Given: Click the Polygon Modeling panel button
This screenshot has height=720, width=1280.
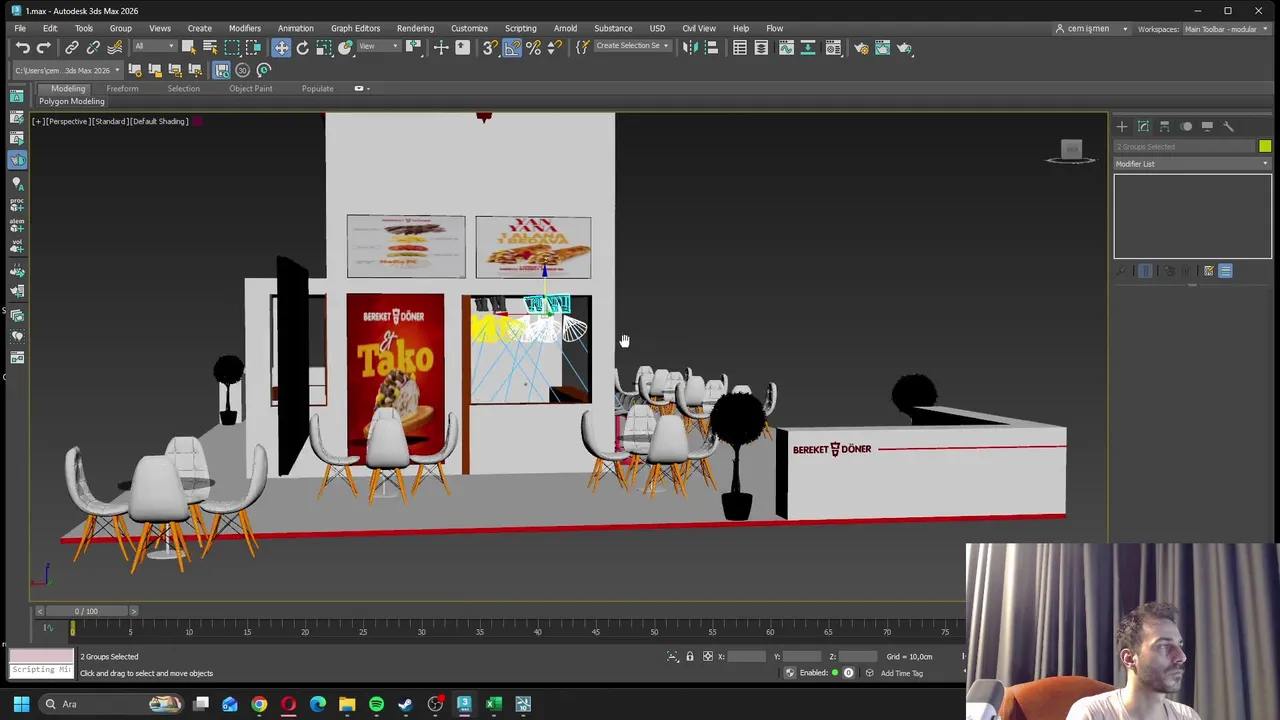Looking at the screenshot, I should (71, 102).
